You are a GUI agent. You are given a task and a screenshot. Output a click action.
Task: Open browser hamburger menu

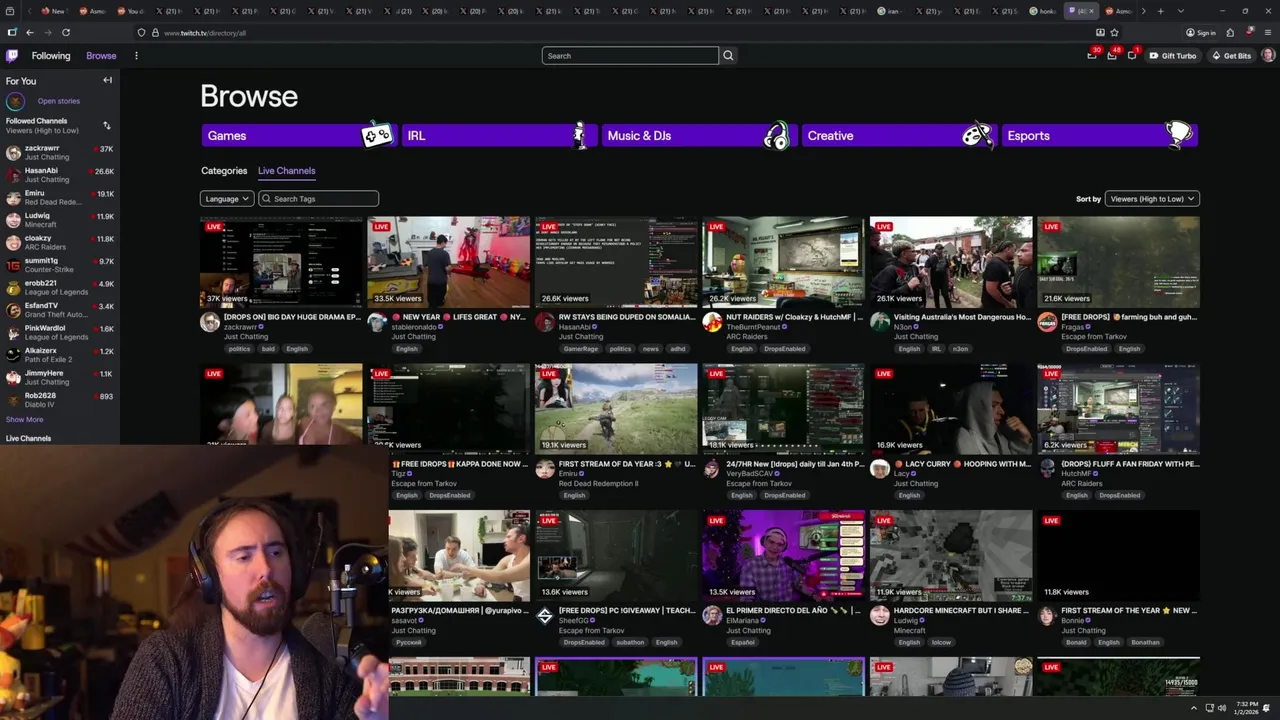click(1268, 32)
